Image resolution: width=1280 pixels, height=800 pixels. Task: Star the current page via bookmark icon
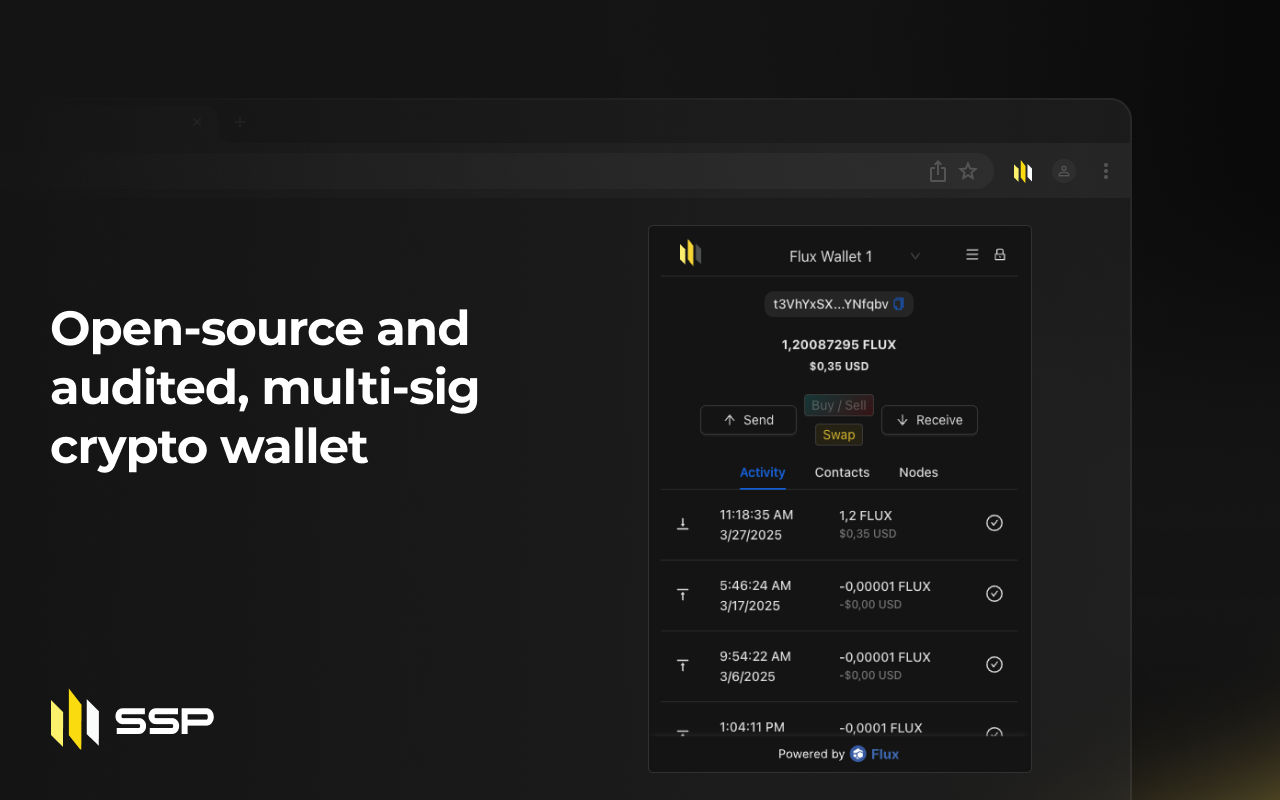click(x=968, y=171)
